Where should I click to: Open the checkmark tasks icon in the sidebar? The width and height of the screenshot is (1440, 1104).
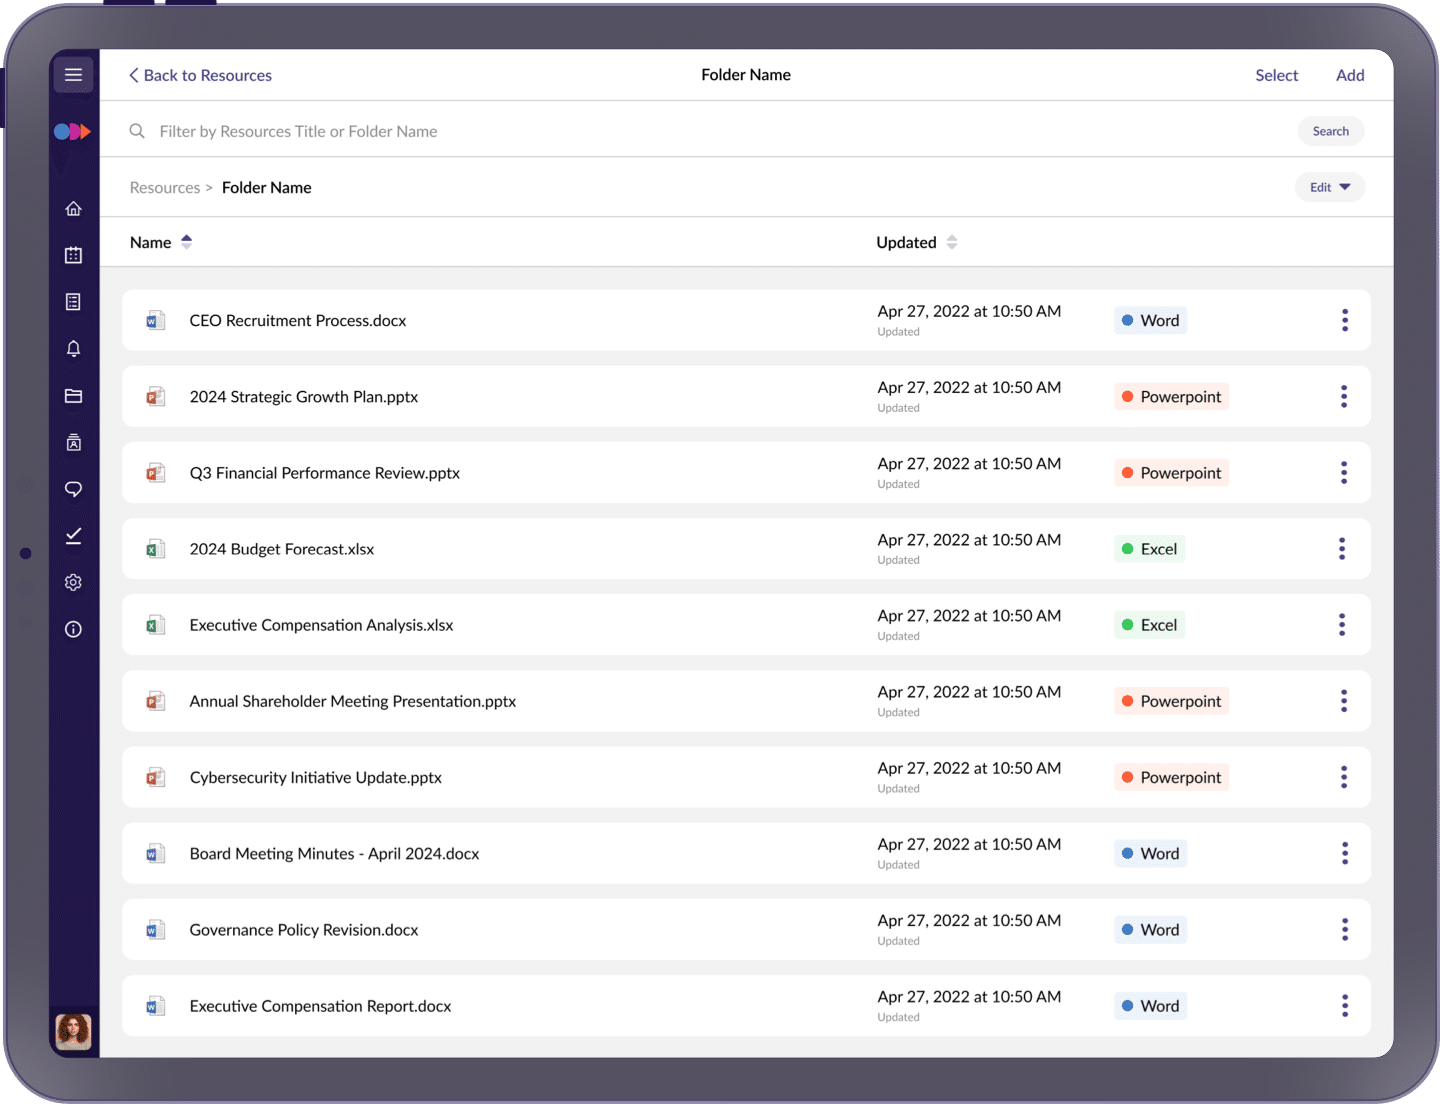(73, 536)
